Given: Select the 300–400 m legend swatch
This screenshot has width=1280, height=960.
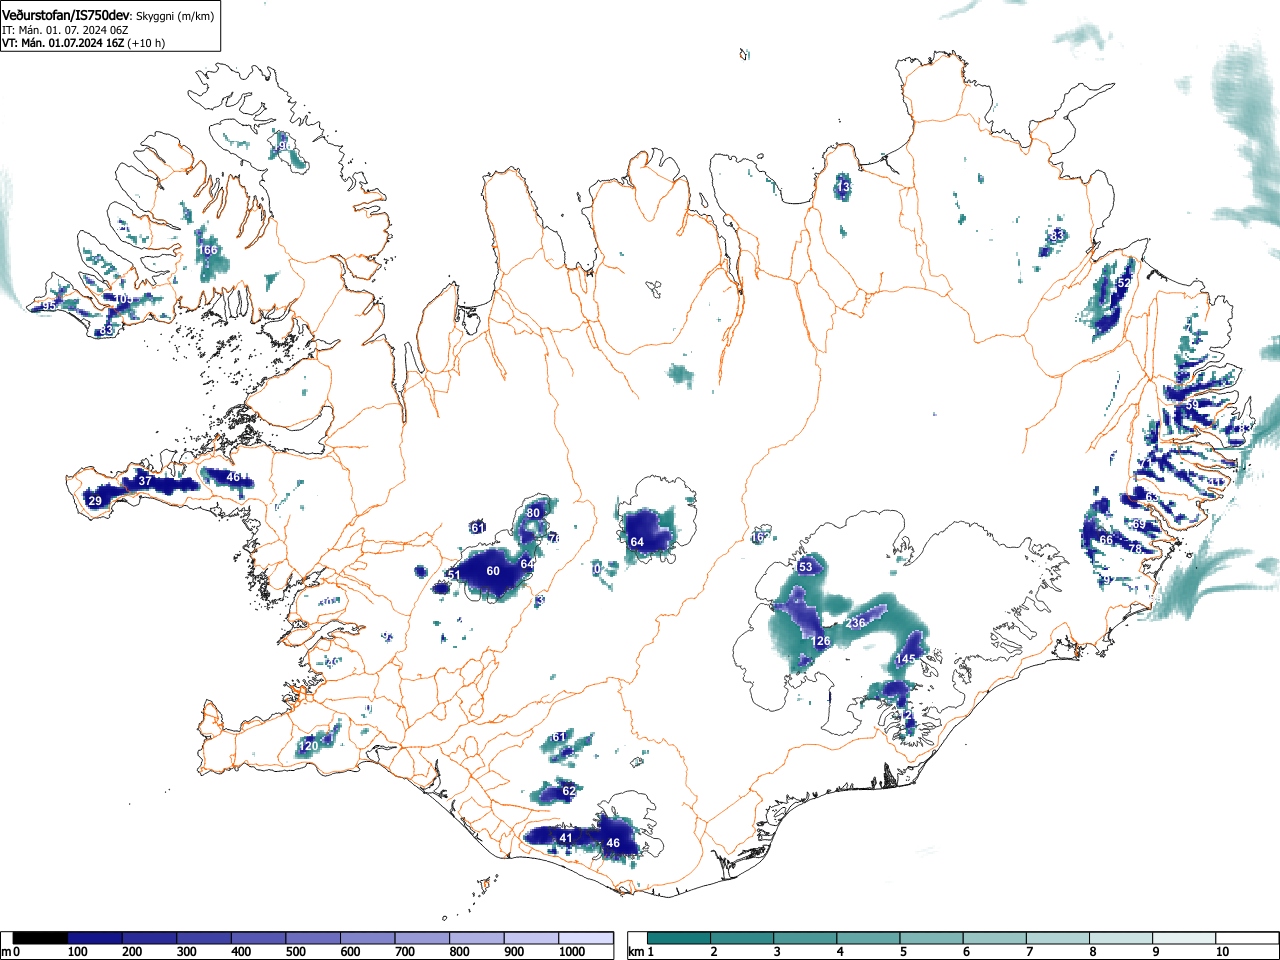Looking at the screenshot, I should coord(204,938).
